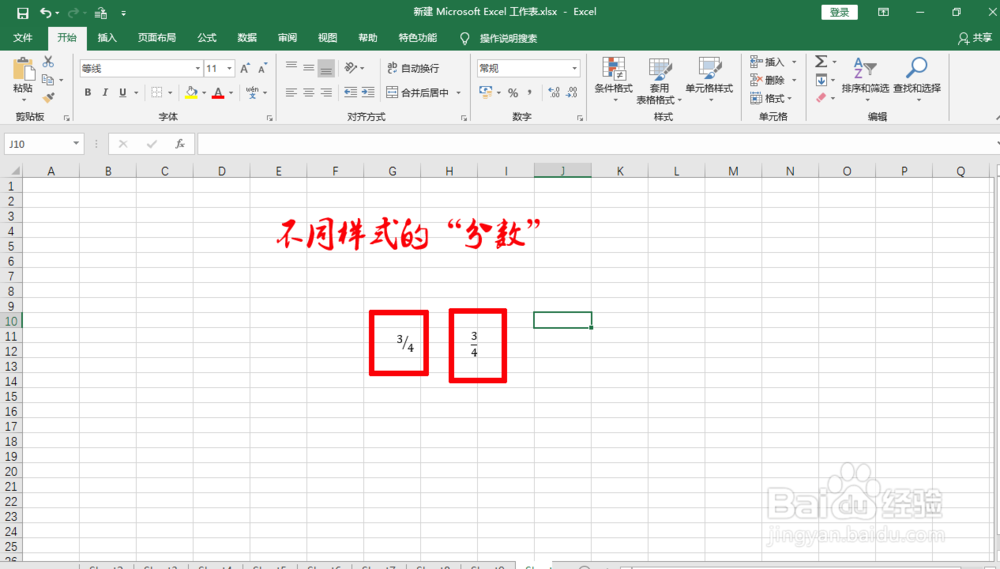This screenshot has width=1000, height=569.
Task: Open Merge and Center dropdown arrow
Action: (x=459, y=93)
